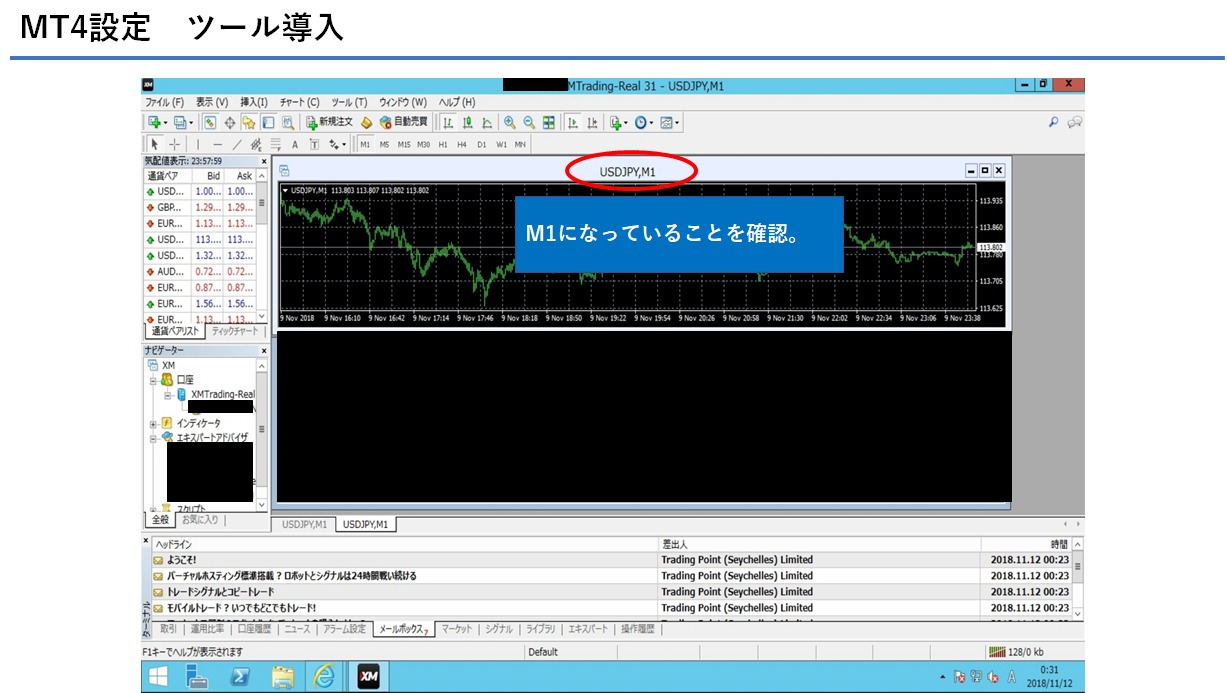Toggle the Data Window crosshair-circle icon
Viewport: 1227px width, 693px height.
(230, 123)
